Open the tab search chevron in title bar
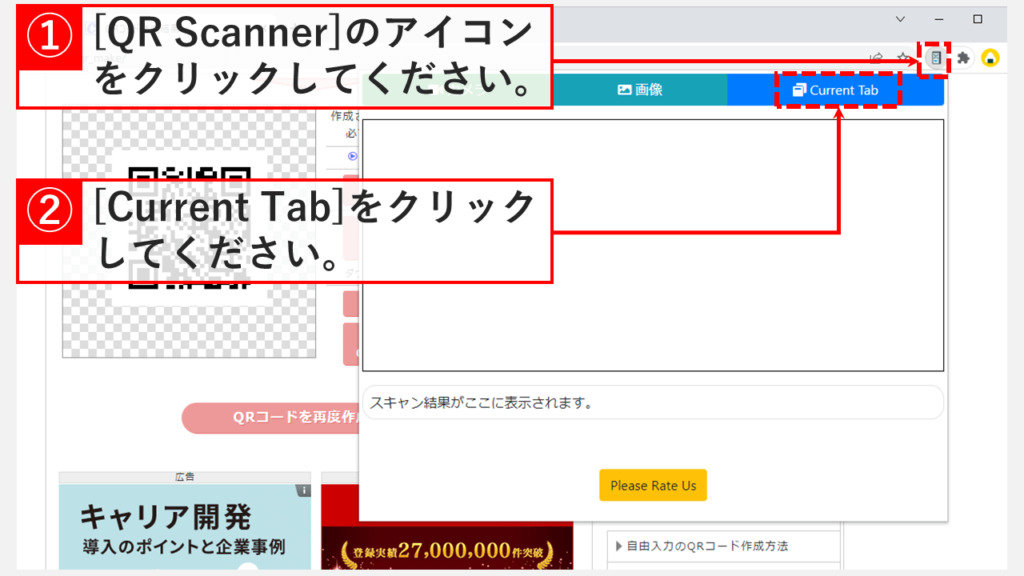This screenshot has width=1024, height=576. coord(901,19)
